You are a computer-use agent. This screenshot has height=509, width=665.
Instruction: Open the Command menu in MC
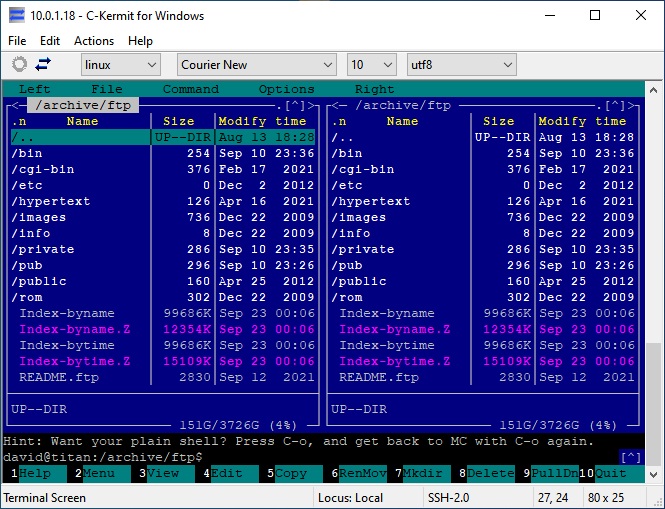pyautogui.click(x=191, y=89)
